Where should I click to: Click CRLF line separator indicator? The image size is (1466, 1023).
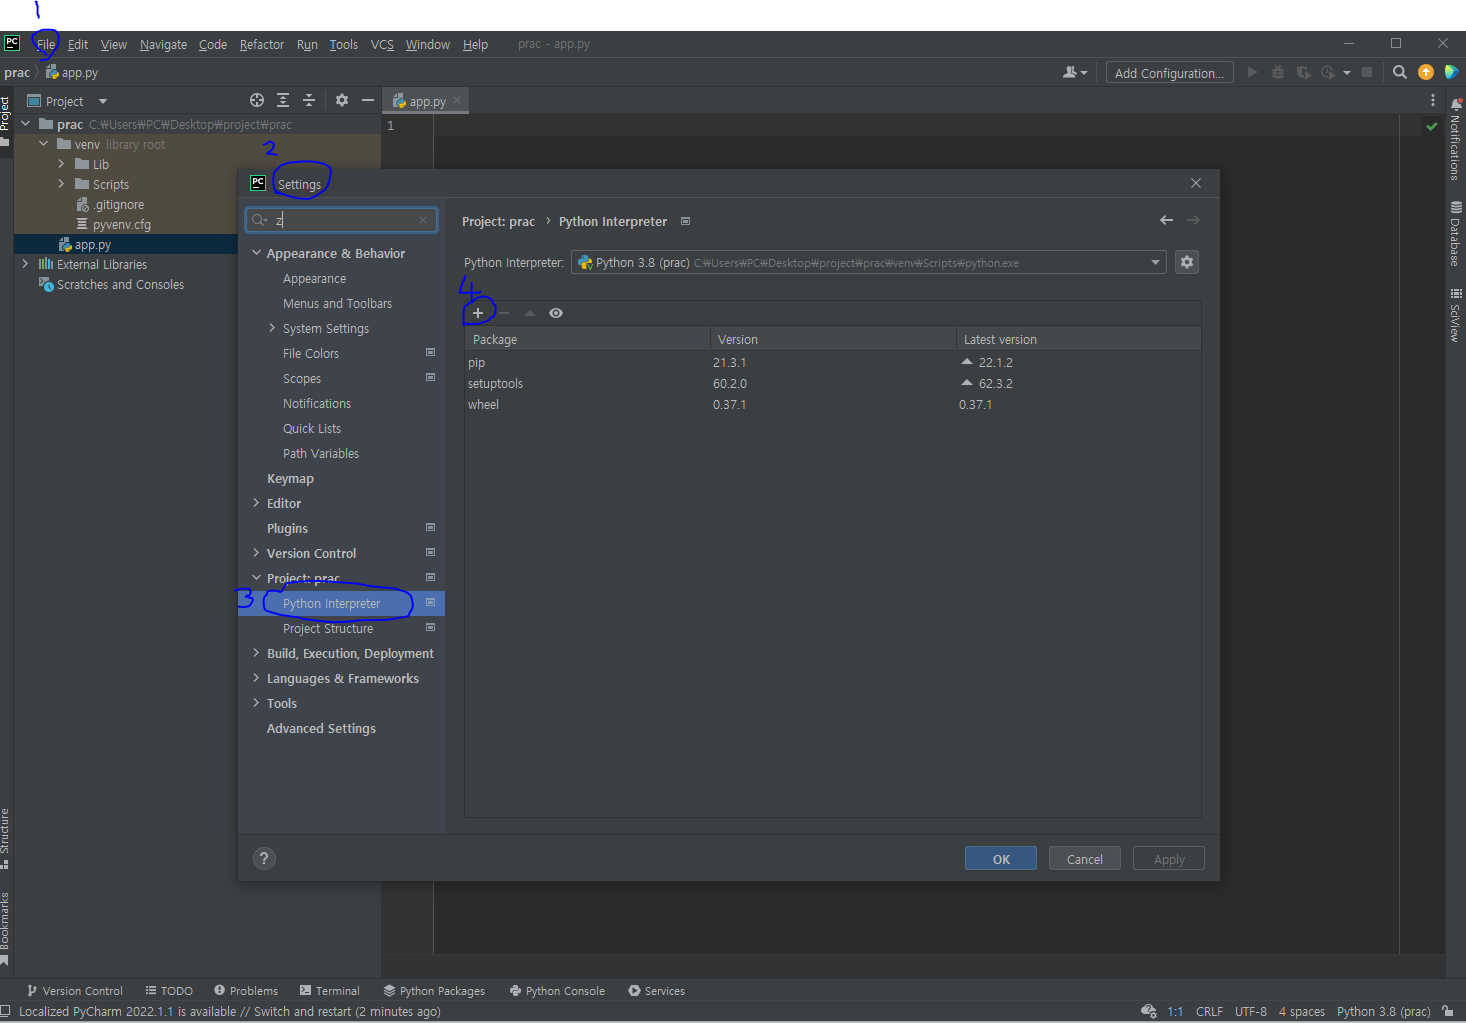(x=1209, y=1011)
